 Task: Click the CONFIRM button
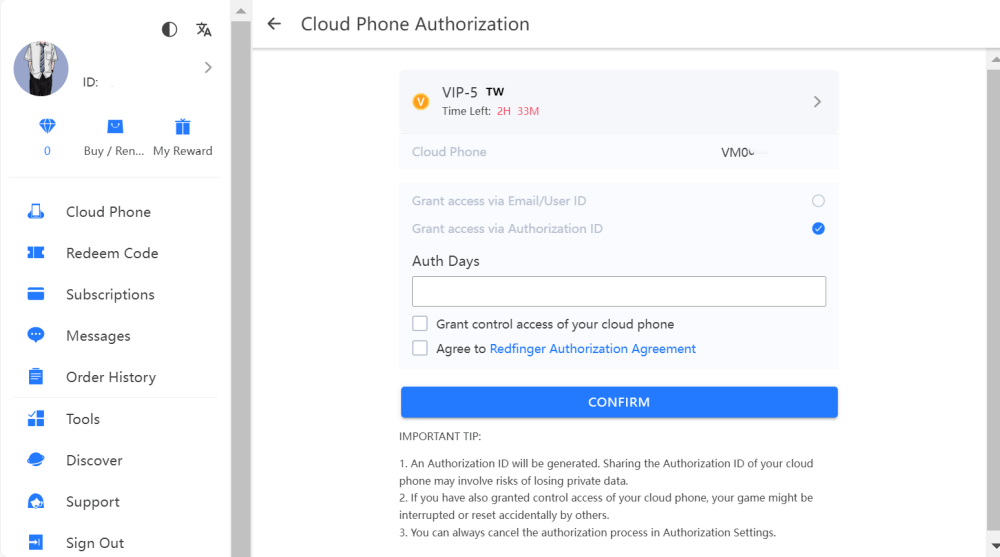pyautogui.click(x=619, y=402)
